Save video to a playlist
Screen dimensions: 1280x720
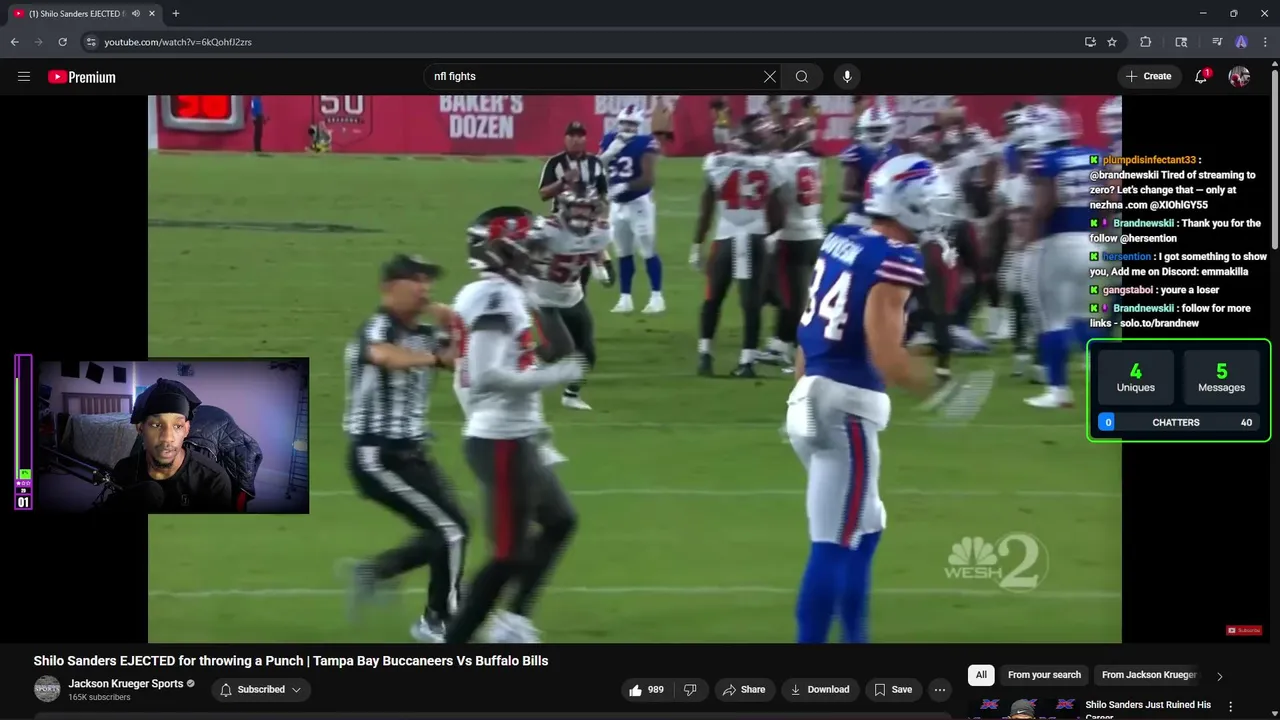click(893, 689)
